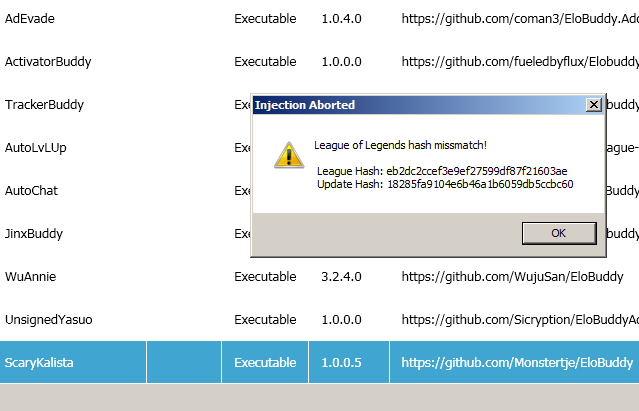Click the Executable type cell for UnsignedYasuo

[265, 320]
